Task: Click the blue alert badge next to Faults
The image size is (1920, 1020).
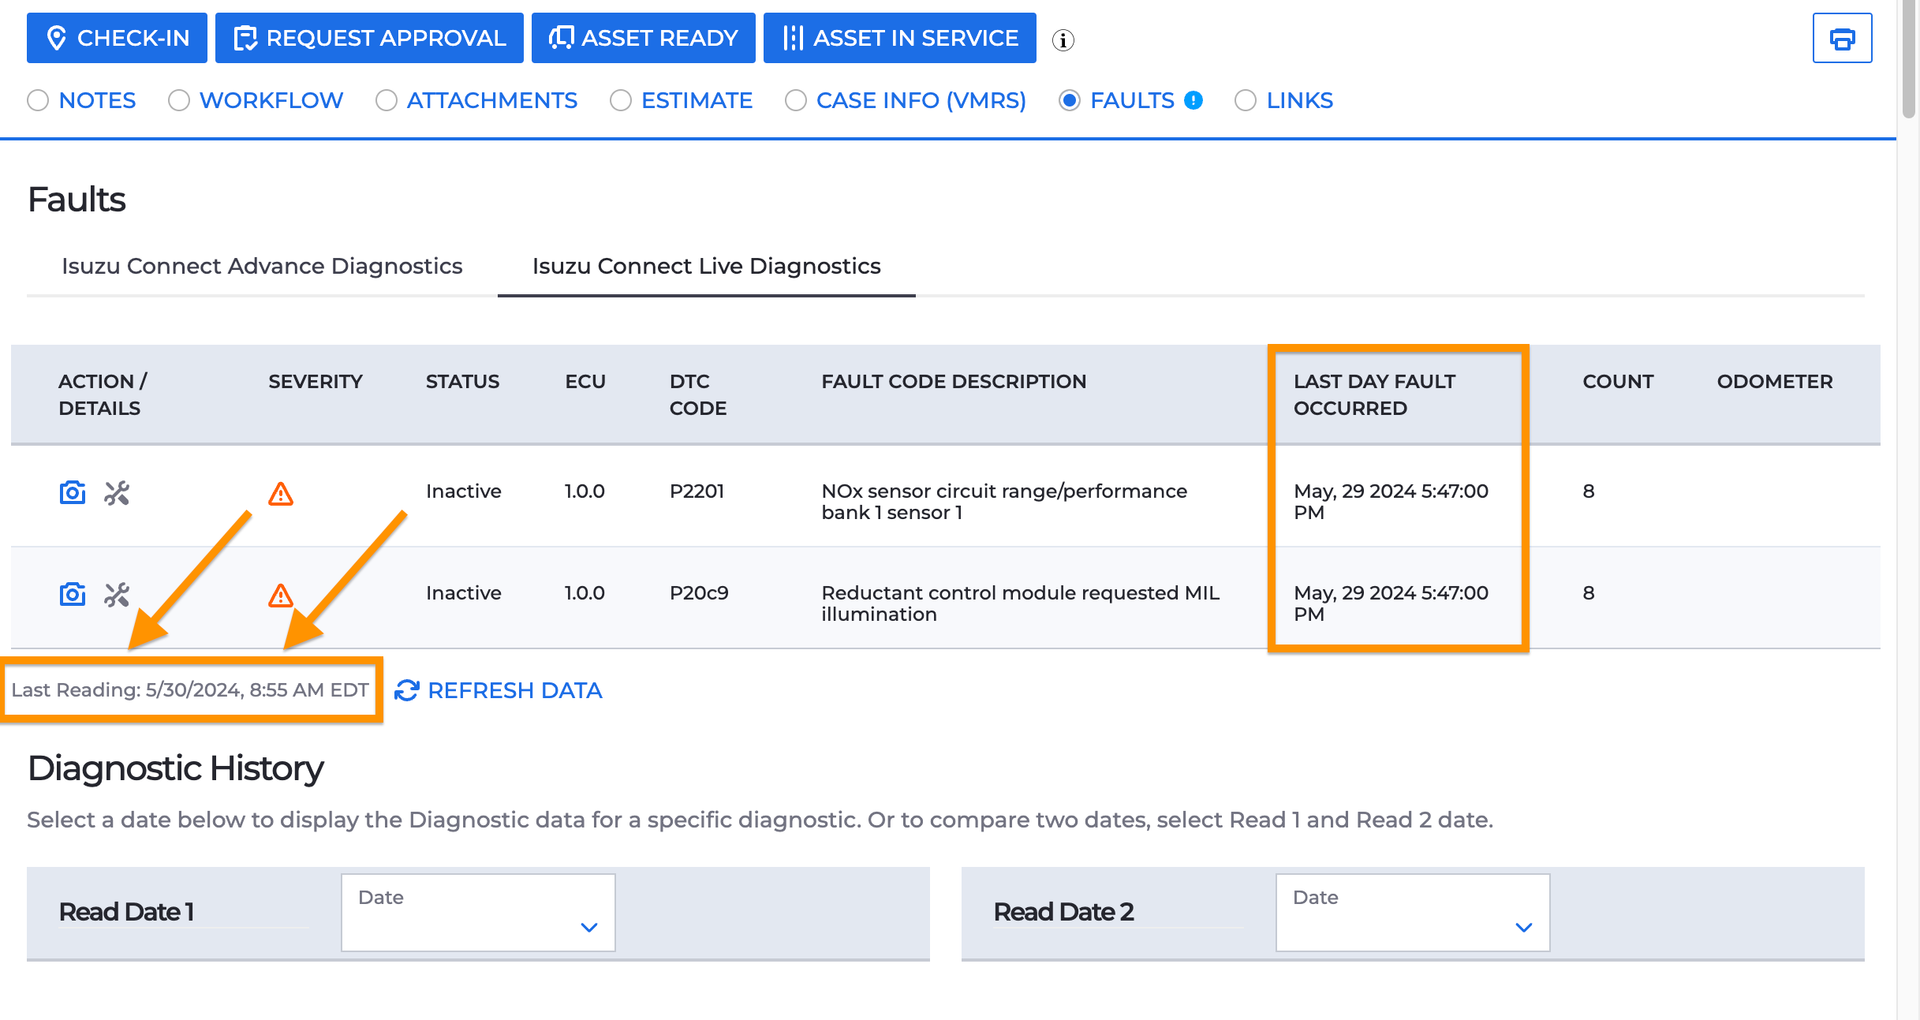Action: (1193, 100)
